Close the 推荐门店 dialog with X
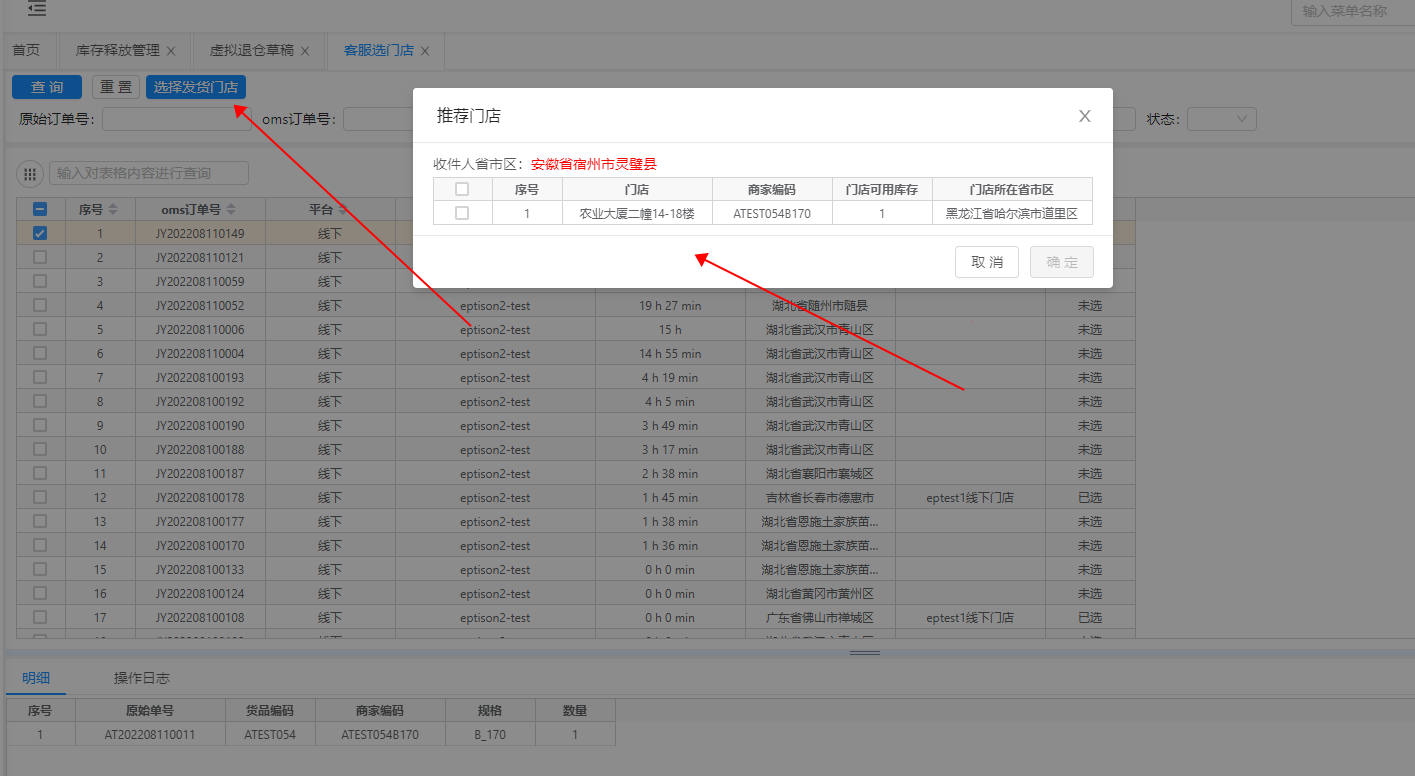The image size is (1415, 776). pyautogui.click(x=1084, y=116)
